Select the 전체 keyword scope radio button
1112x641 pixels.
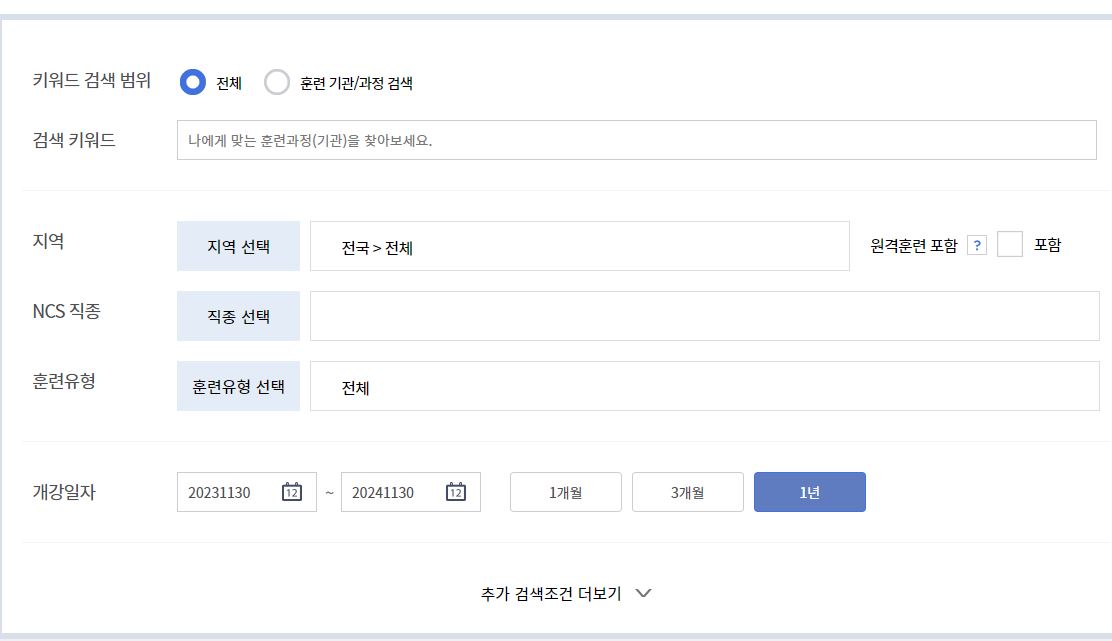click(x=192, y=82)
